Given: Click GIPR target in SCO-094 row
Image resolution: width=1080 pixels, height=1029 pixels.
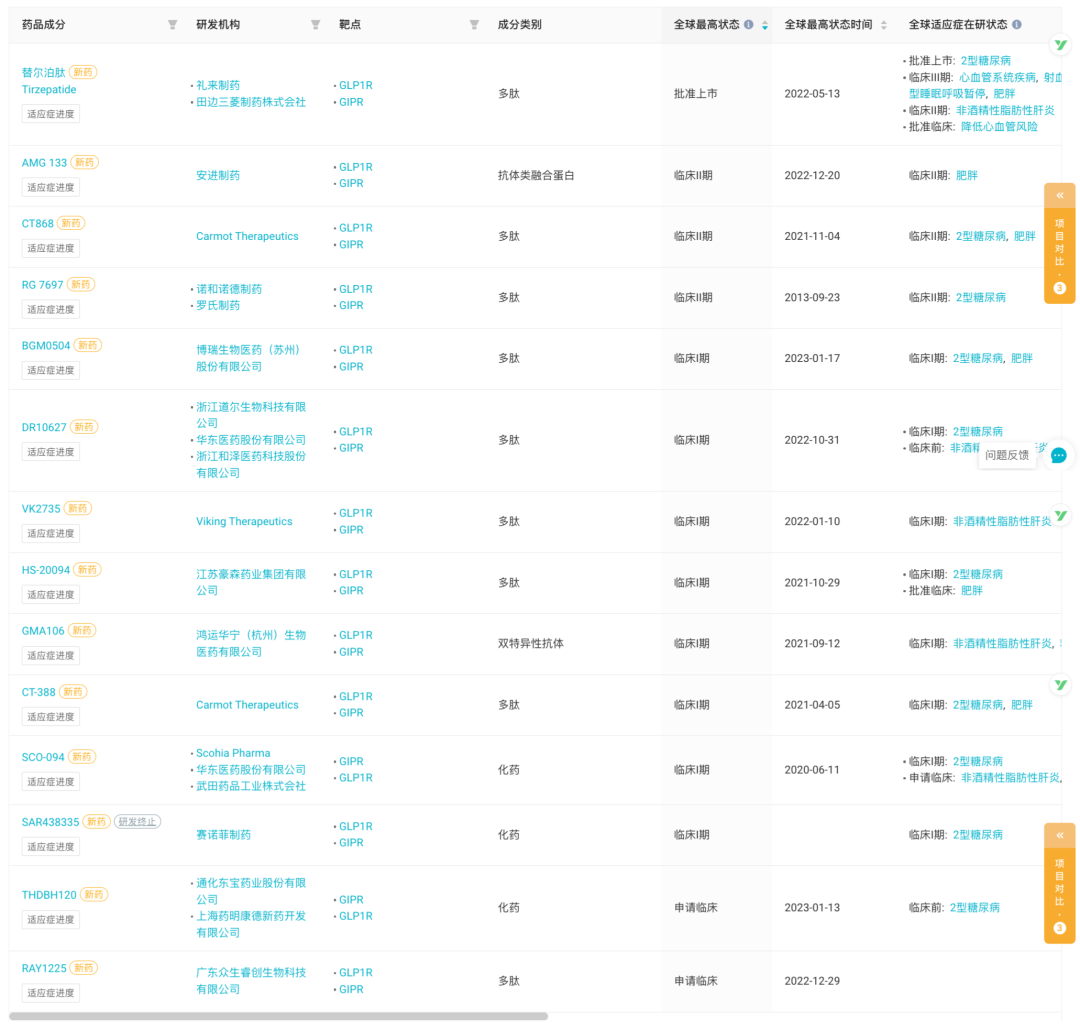Looking at the screenshot, I should [351, 761].
